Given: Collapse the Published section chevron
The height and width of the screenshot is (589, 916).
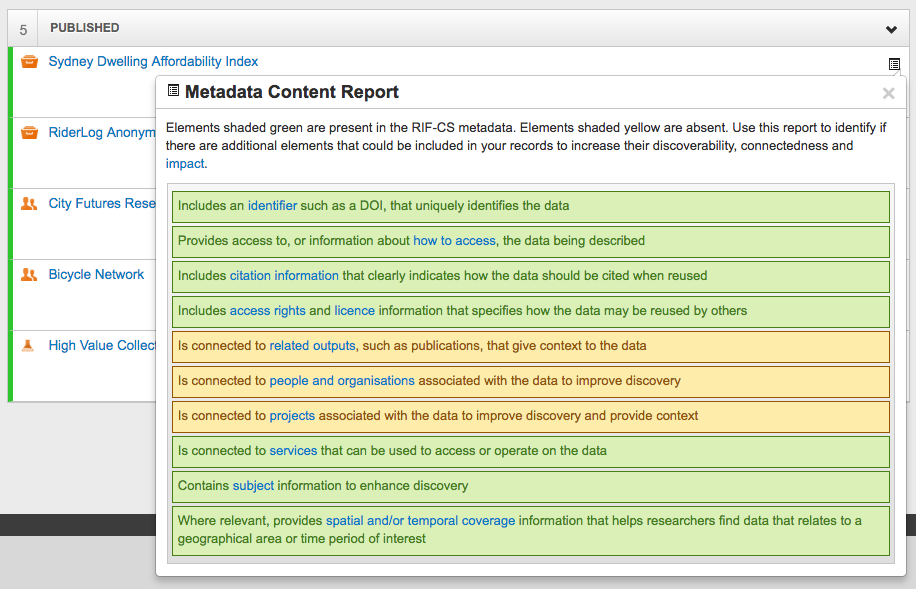Looking at the screenshot, I should (891, 29).
